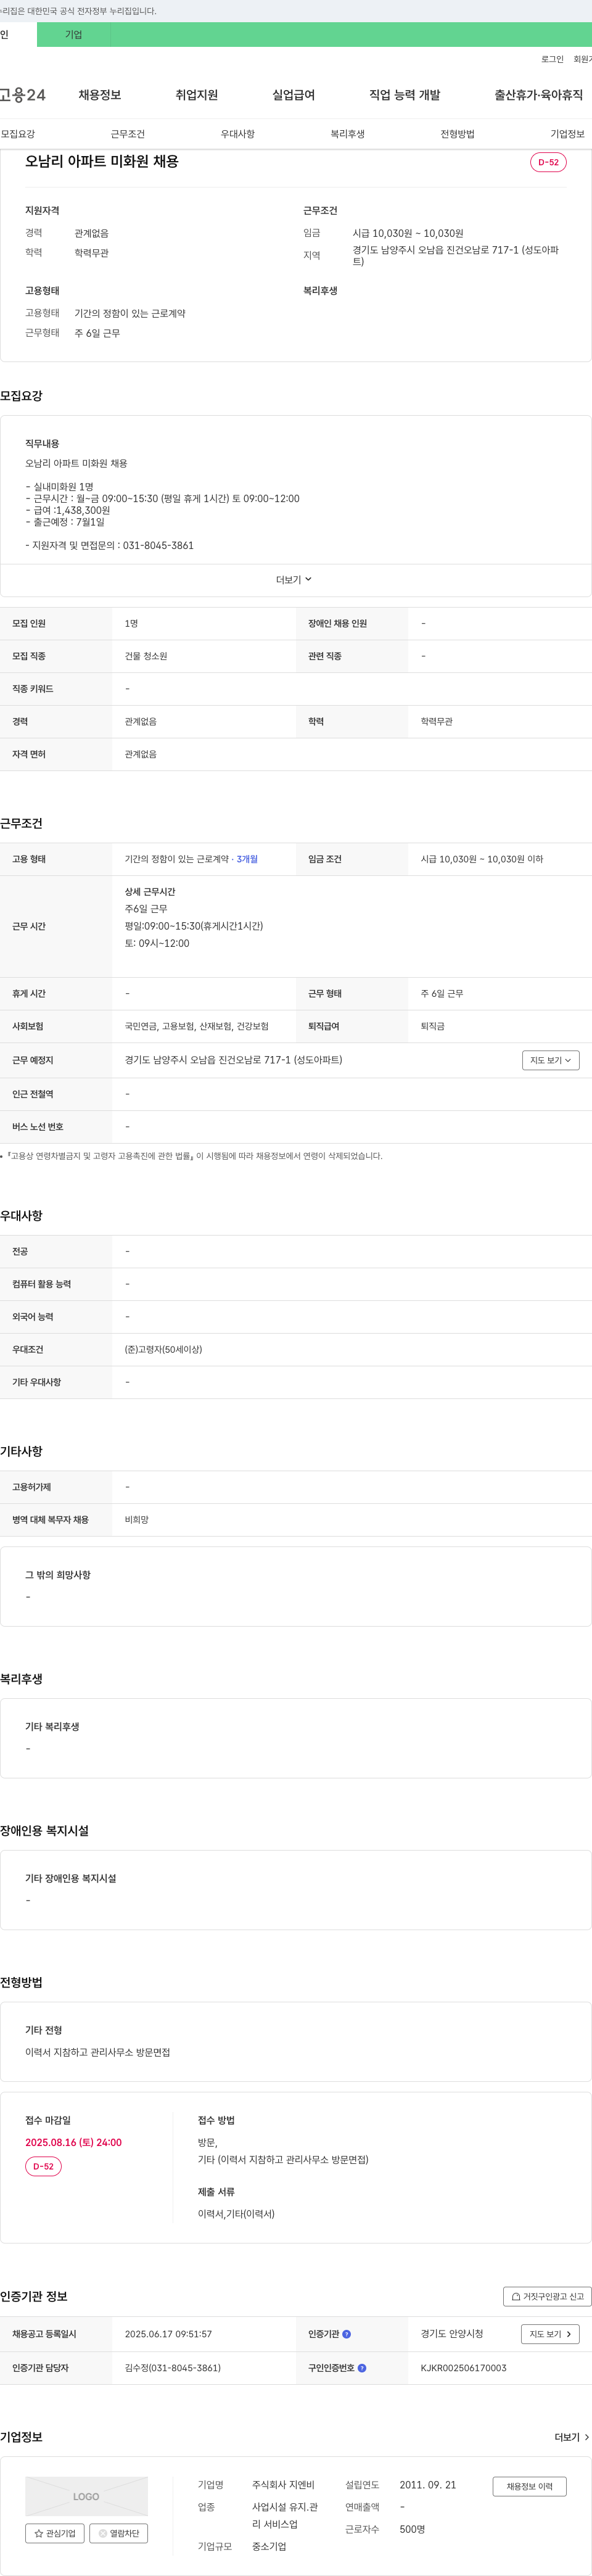
Task: Open the 인증기관 help question icon
Action: [346, 2334]
